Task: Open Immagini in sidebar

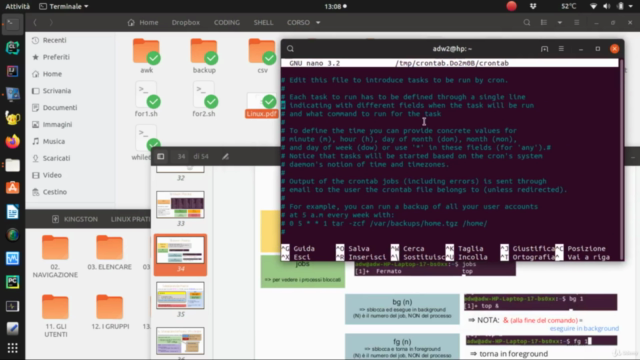Action: (57, 124)
